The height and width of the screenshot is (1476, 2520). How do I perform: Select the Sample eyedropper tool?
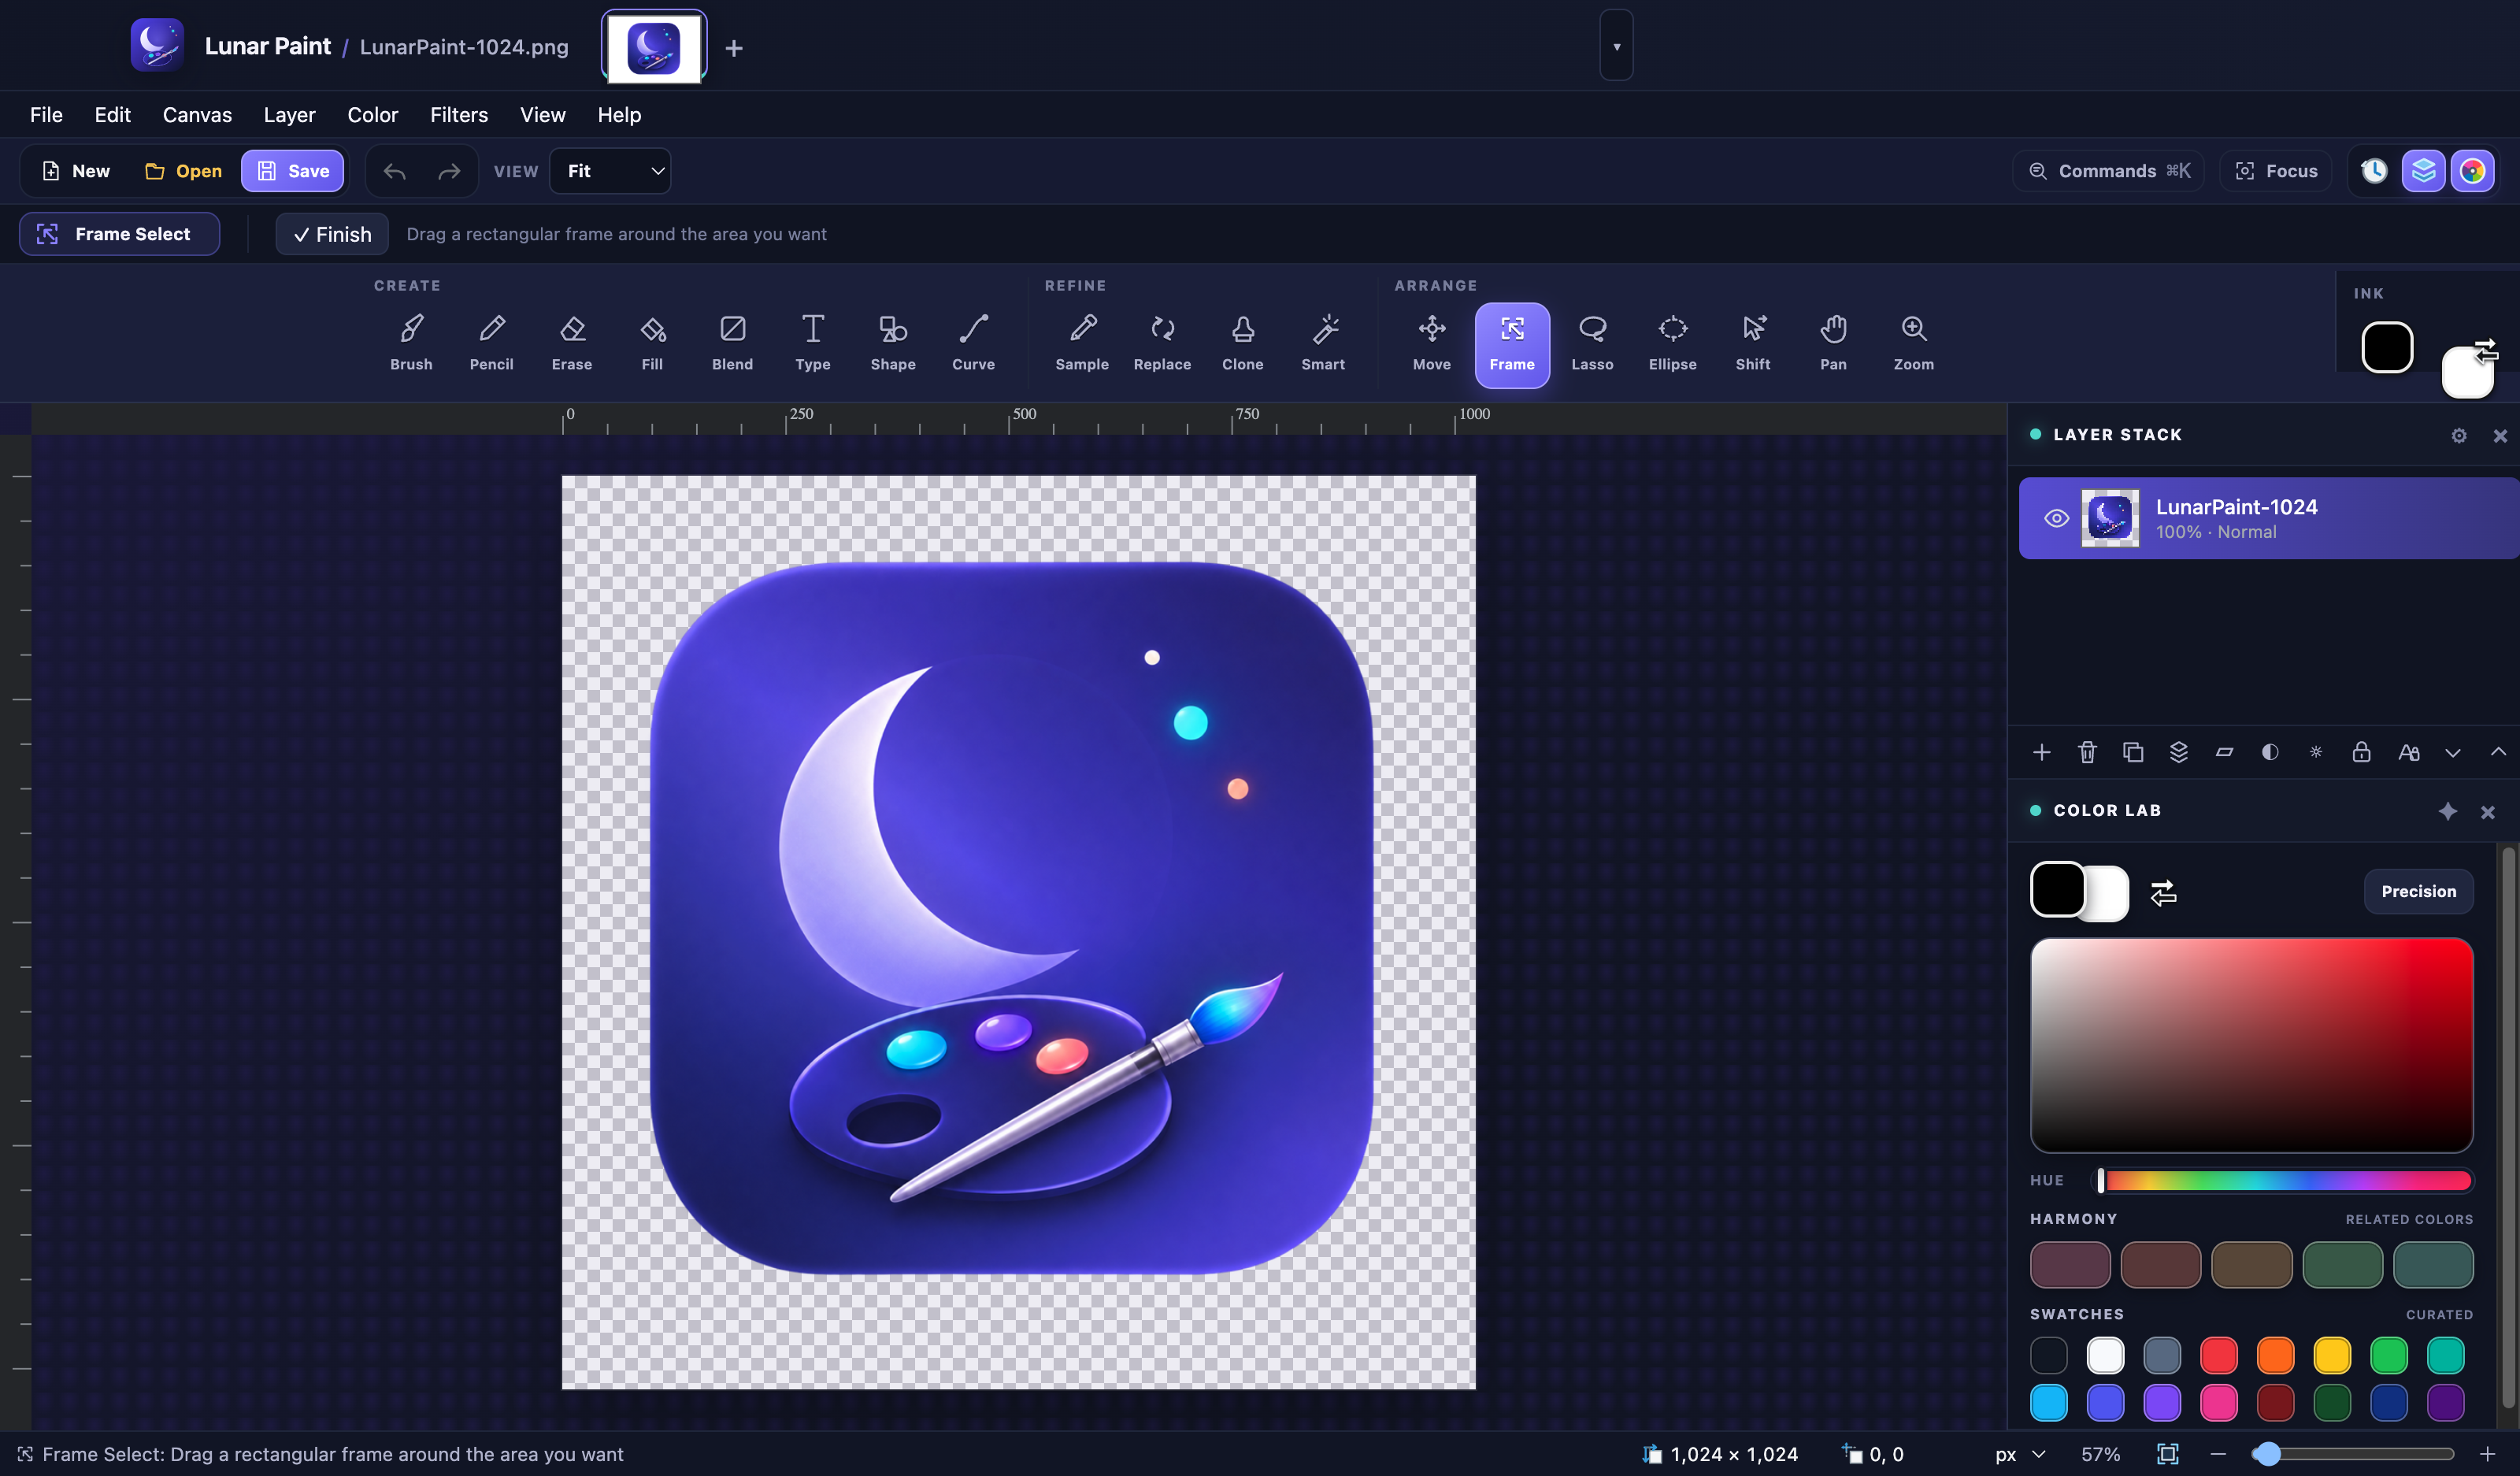click(1082, 344)
